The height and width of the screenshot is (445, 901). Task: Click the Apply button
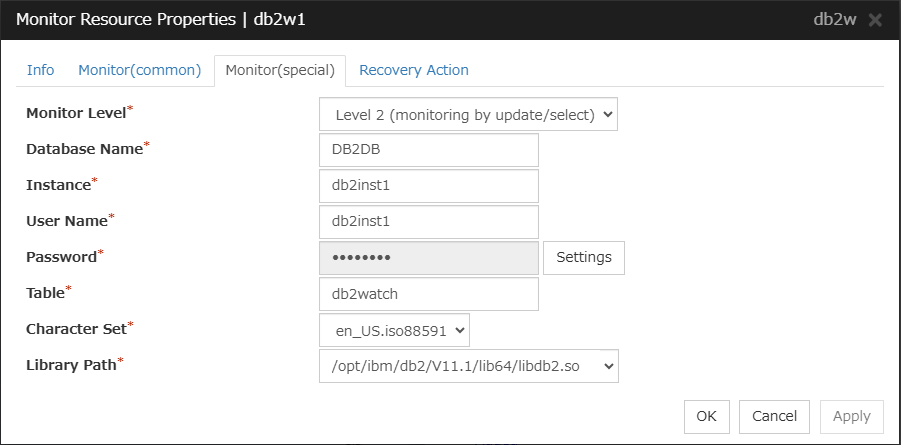(851, 416)
